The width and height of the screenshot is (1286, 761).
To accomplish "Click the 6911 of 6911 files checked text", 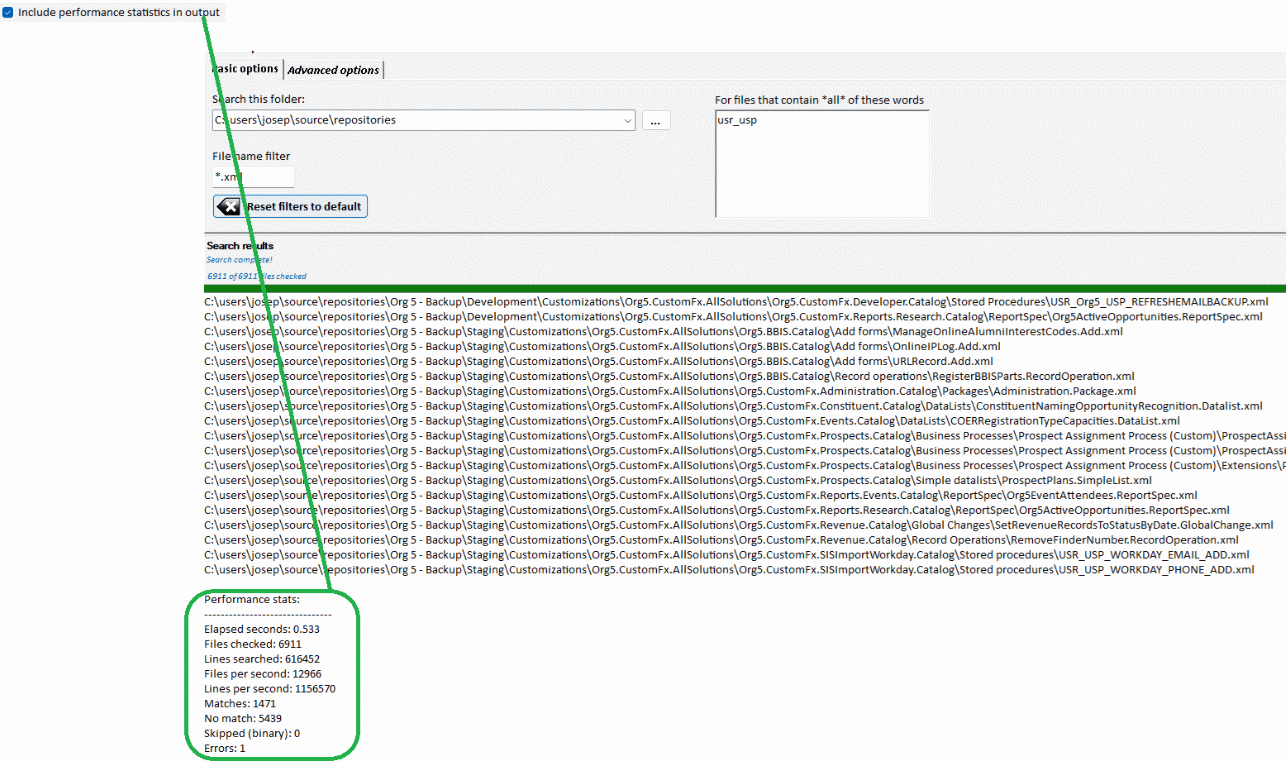I will (257, 276).
